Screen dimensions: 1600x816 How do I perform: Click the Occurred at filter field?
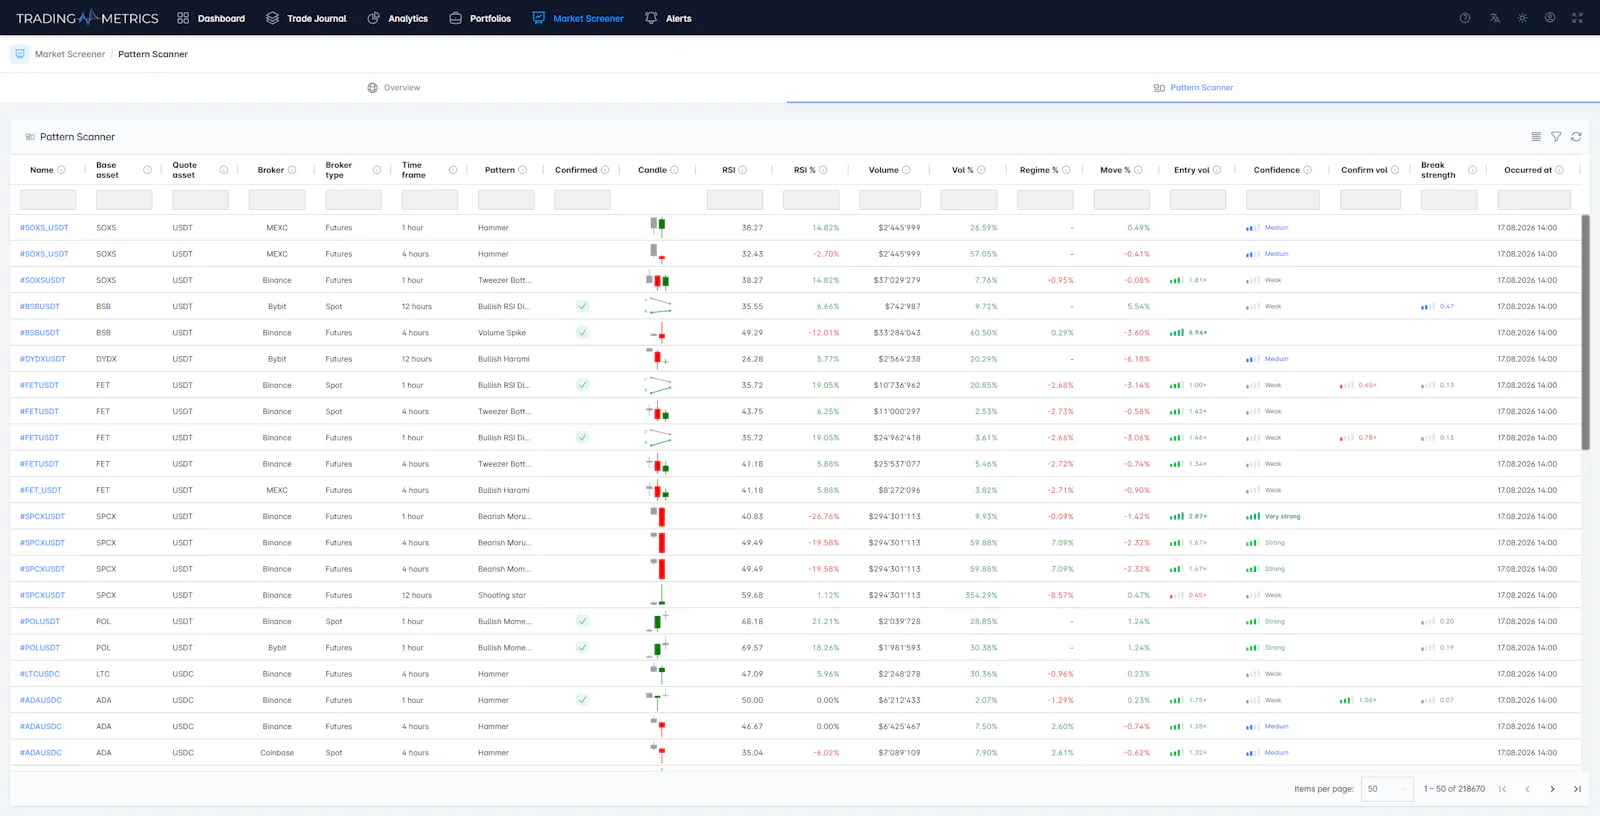[x=1534, y=200]
